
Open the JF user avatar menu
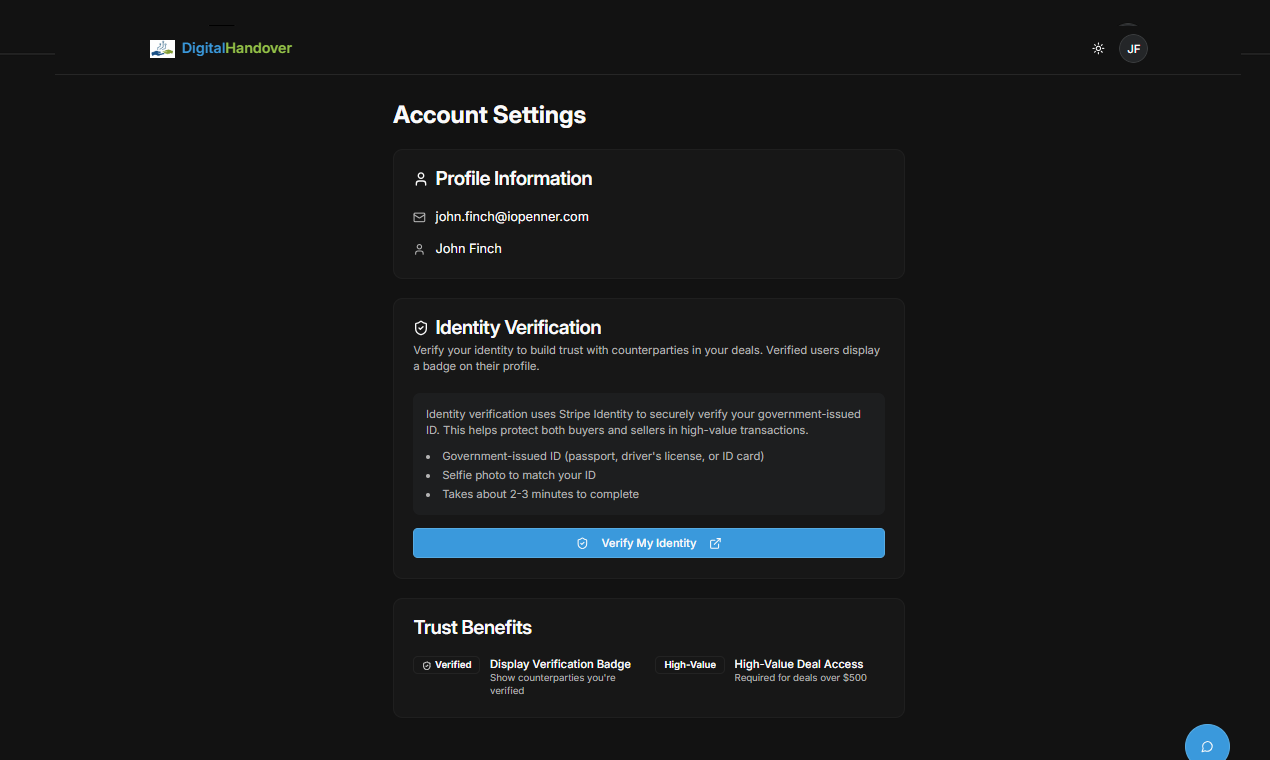[x=1133, y=48]
